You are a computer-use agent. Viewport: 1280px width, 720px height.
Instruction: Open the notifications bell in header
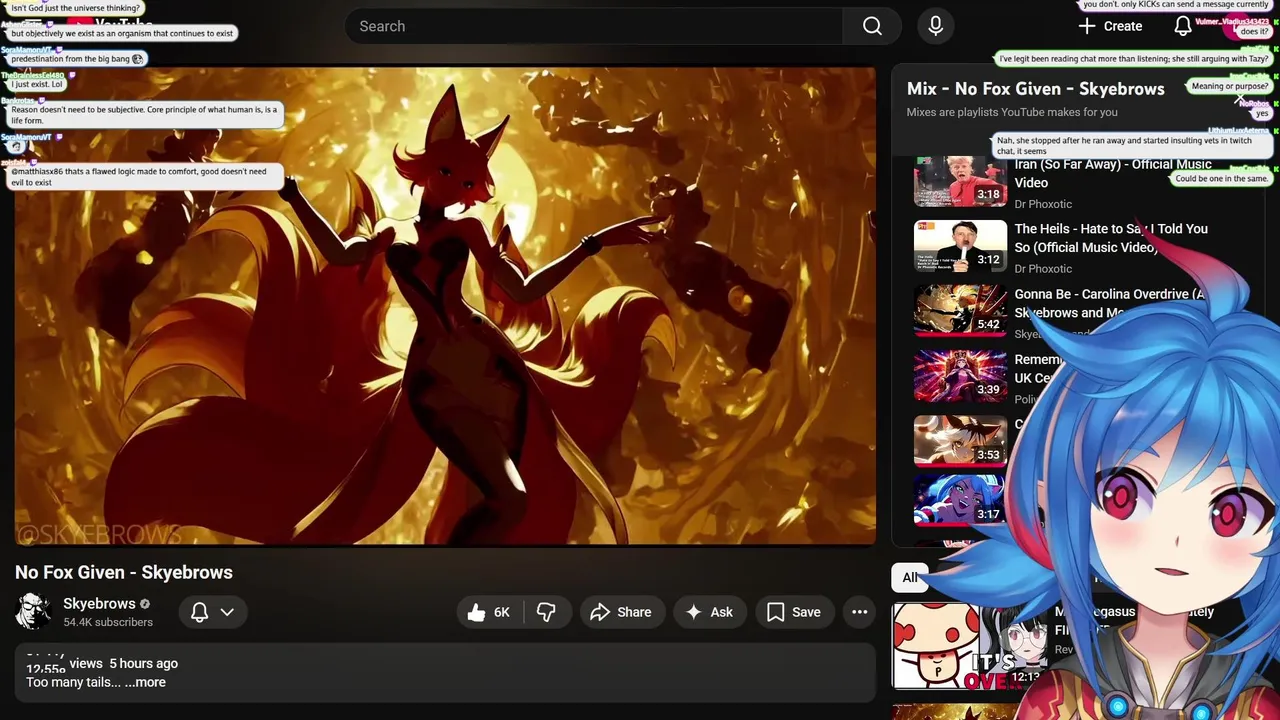click(1182, 26)
